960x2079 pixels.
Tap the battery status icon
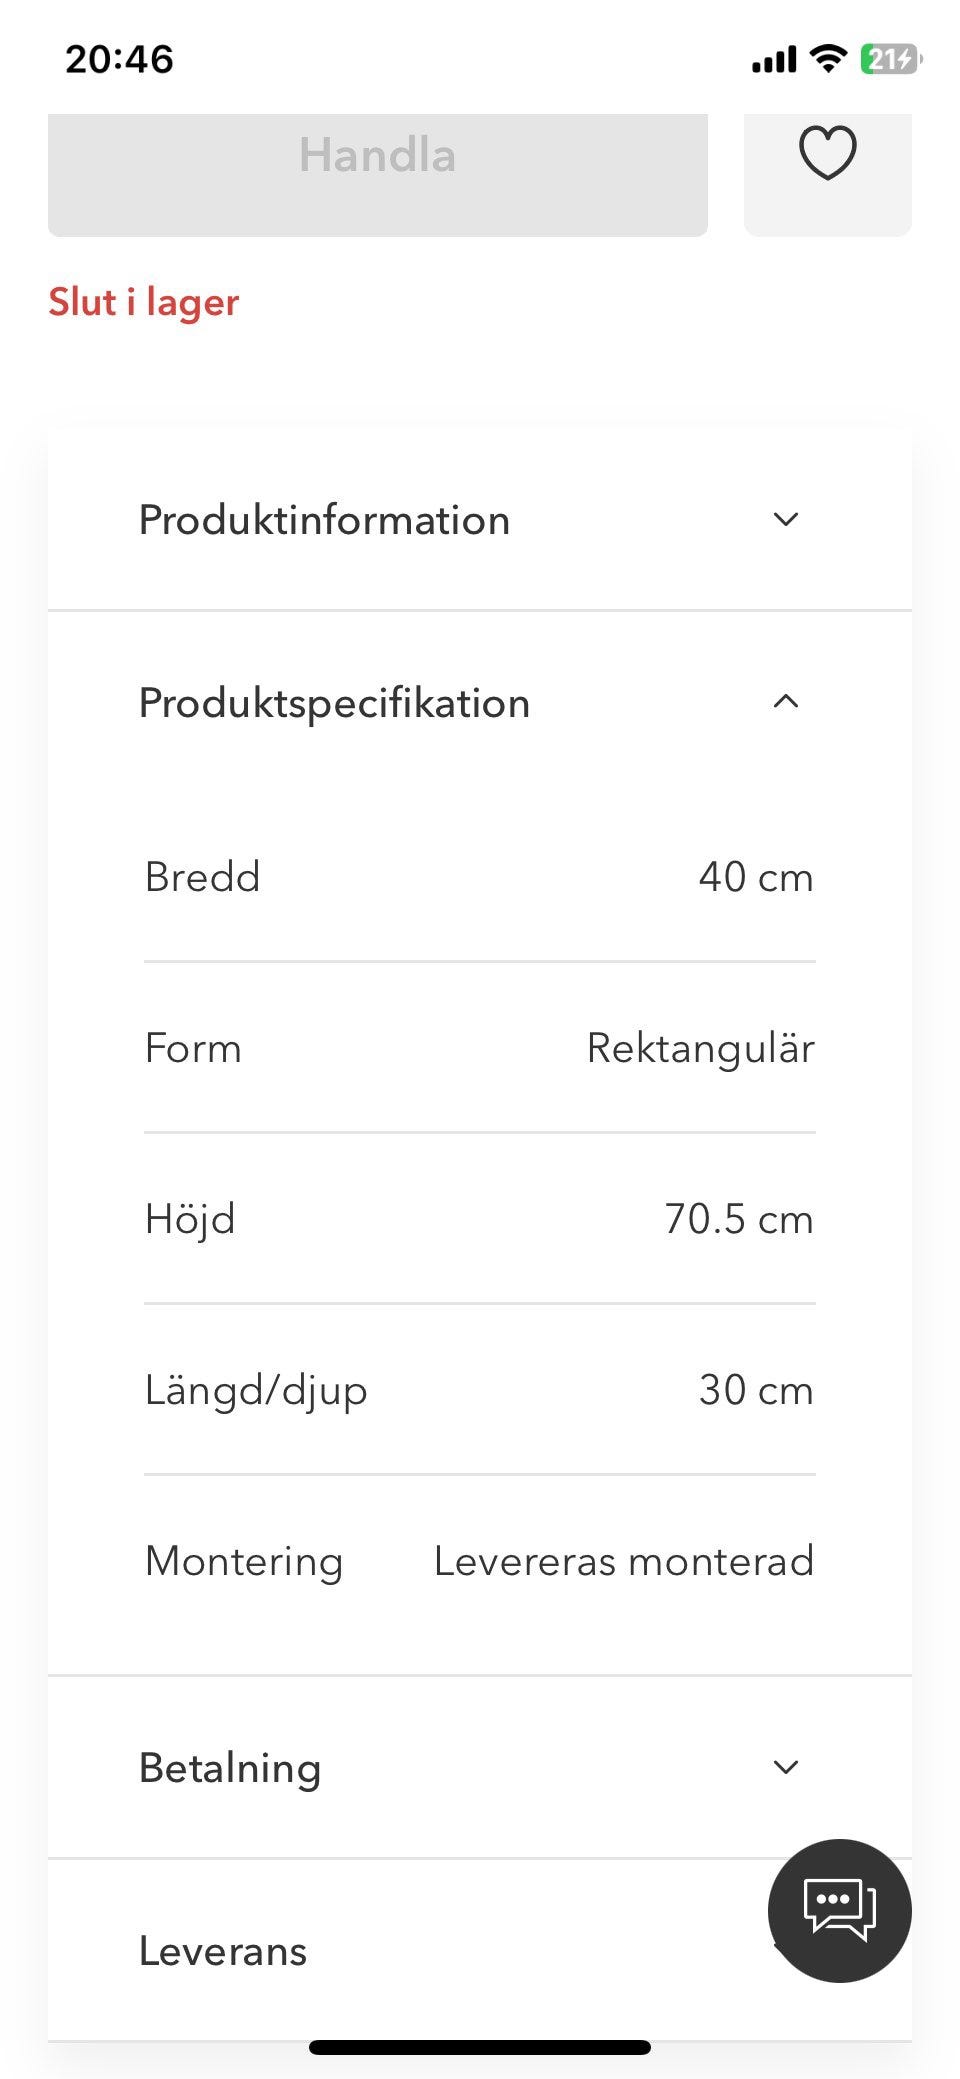(890, 60)
